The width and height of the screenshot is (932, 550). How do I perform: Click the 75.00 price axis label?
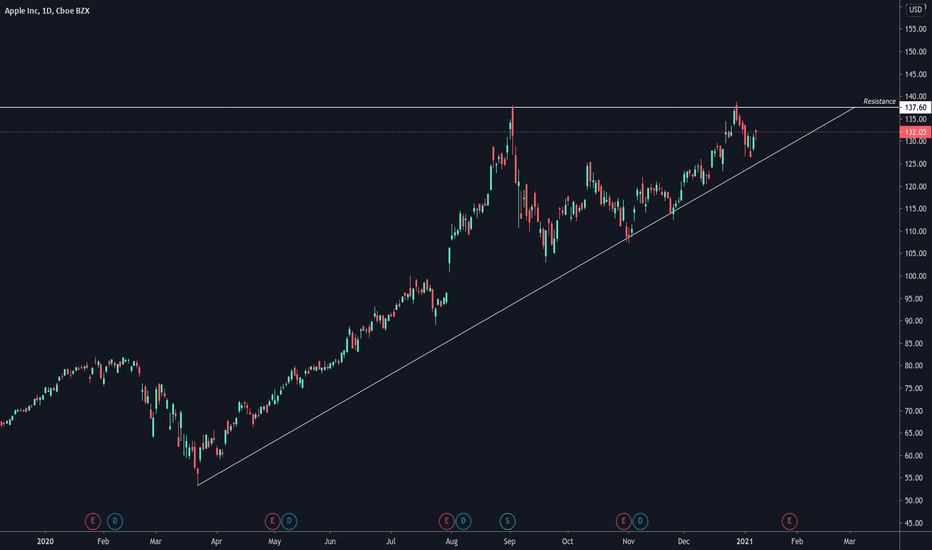915,388
